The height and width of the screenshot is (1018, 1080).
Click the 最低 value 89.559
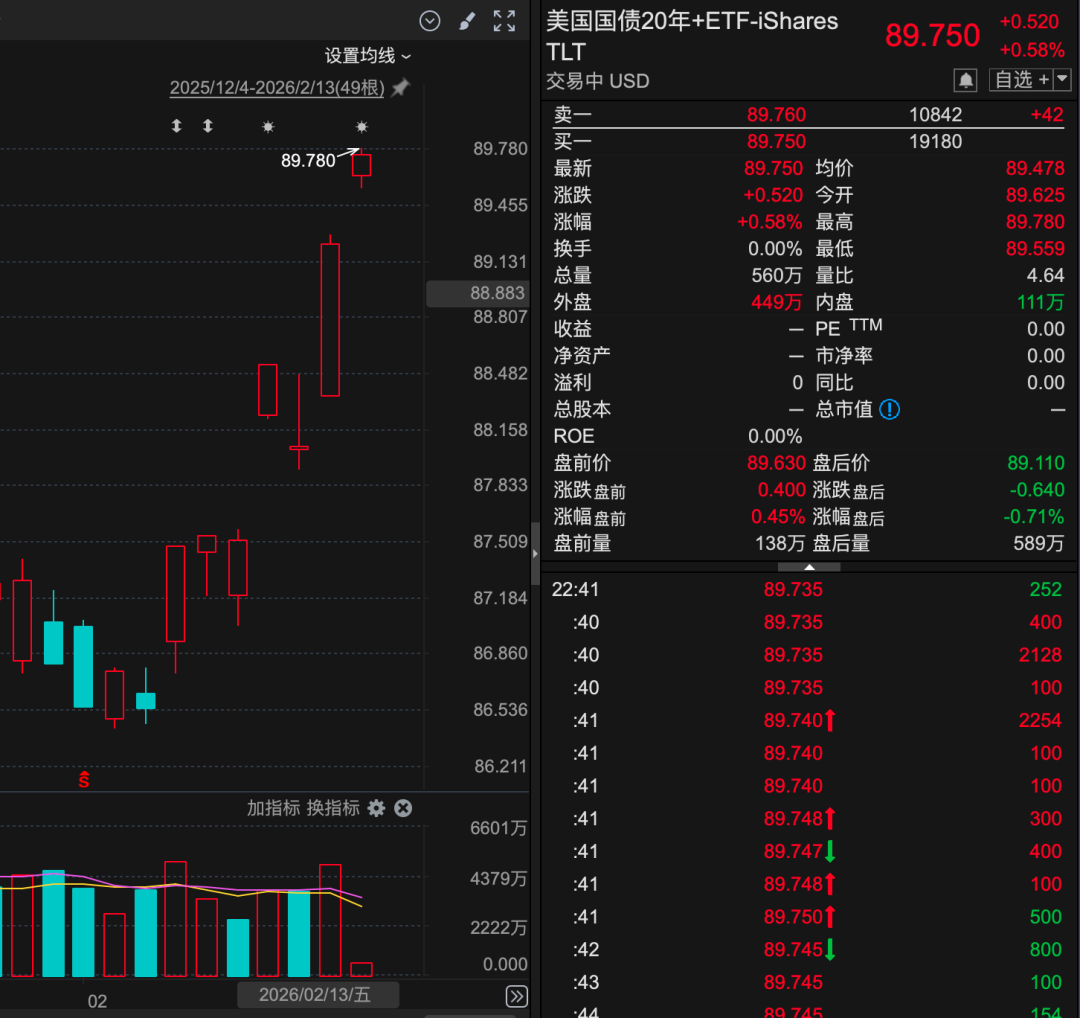pyautogui.click(x=1035, y=249)
